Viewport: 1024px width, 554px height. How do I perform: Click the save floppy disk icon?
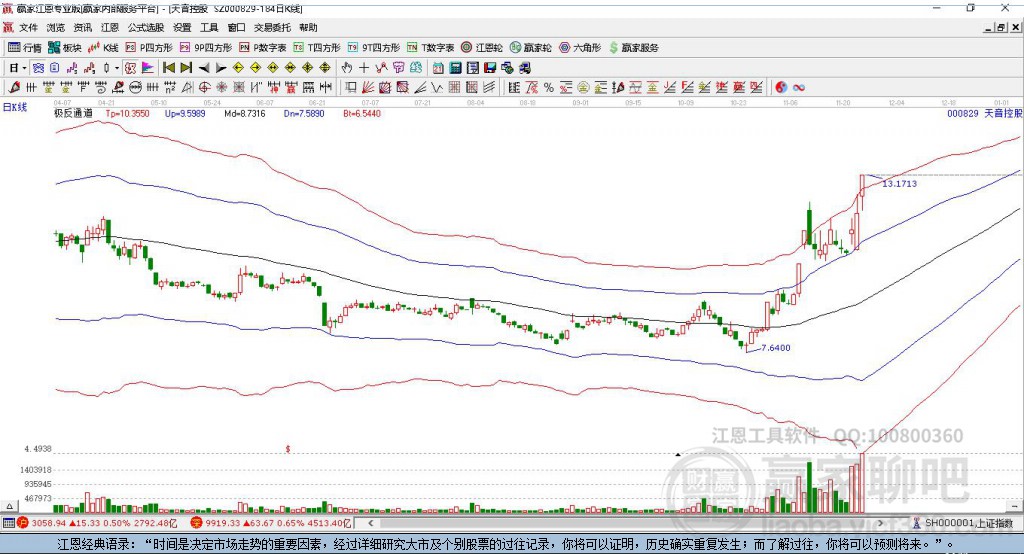coord(490,67)
